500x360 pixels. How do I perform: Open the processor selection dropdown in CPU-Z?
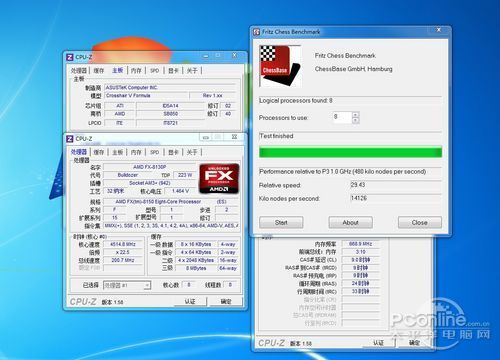point(147,285)
